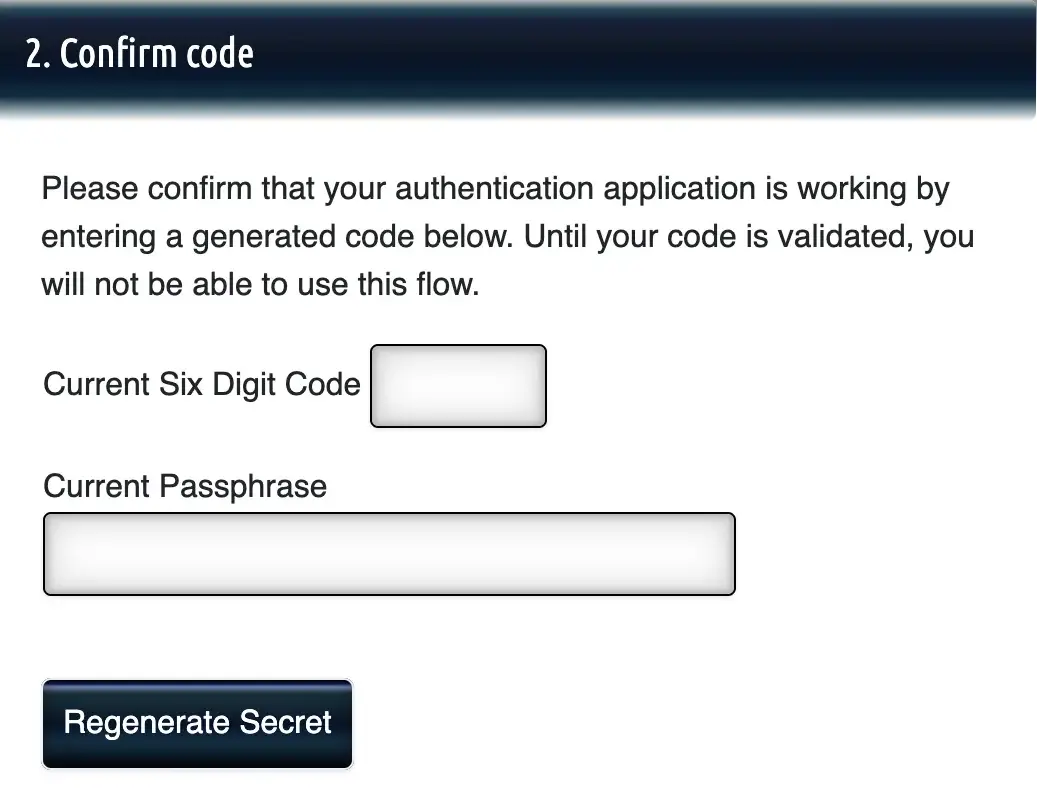Click the Current Six Digit Code input box

point(458,386)
